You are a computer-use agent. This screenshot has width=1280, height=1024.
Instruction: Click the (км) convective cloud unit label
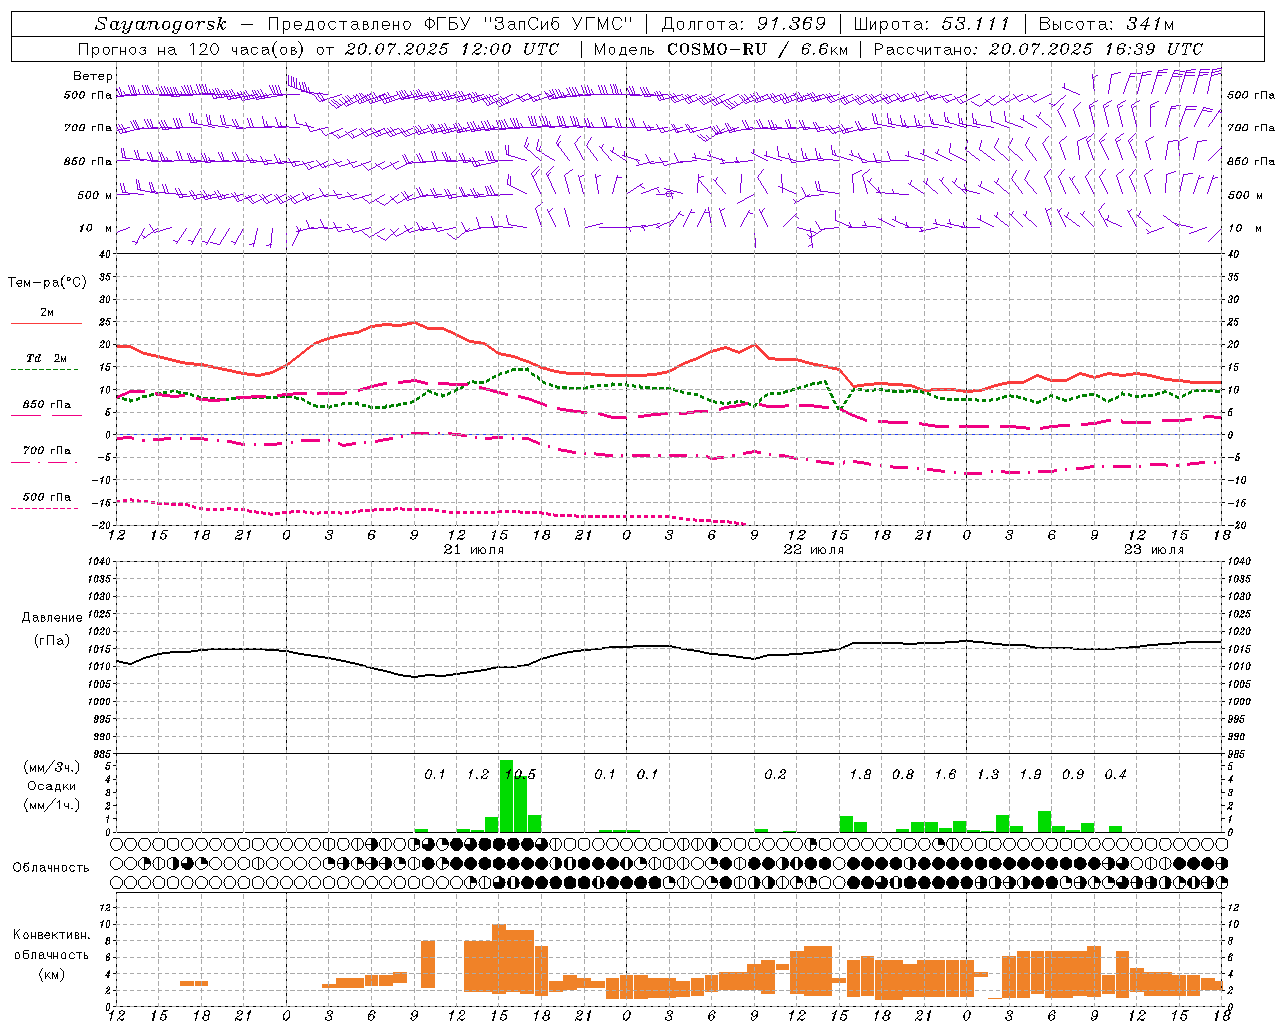point(51,975)
